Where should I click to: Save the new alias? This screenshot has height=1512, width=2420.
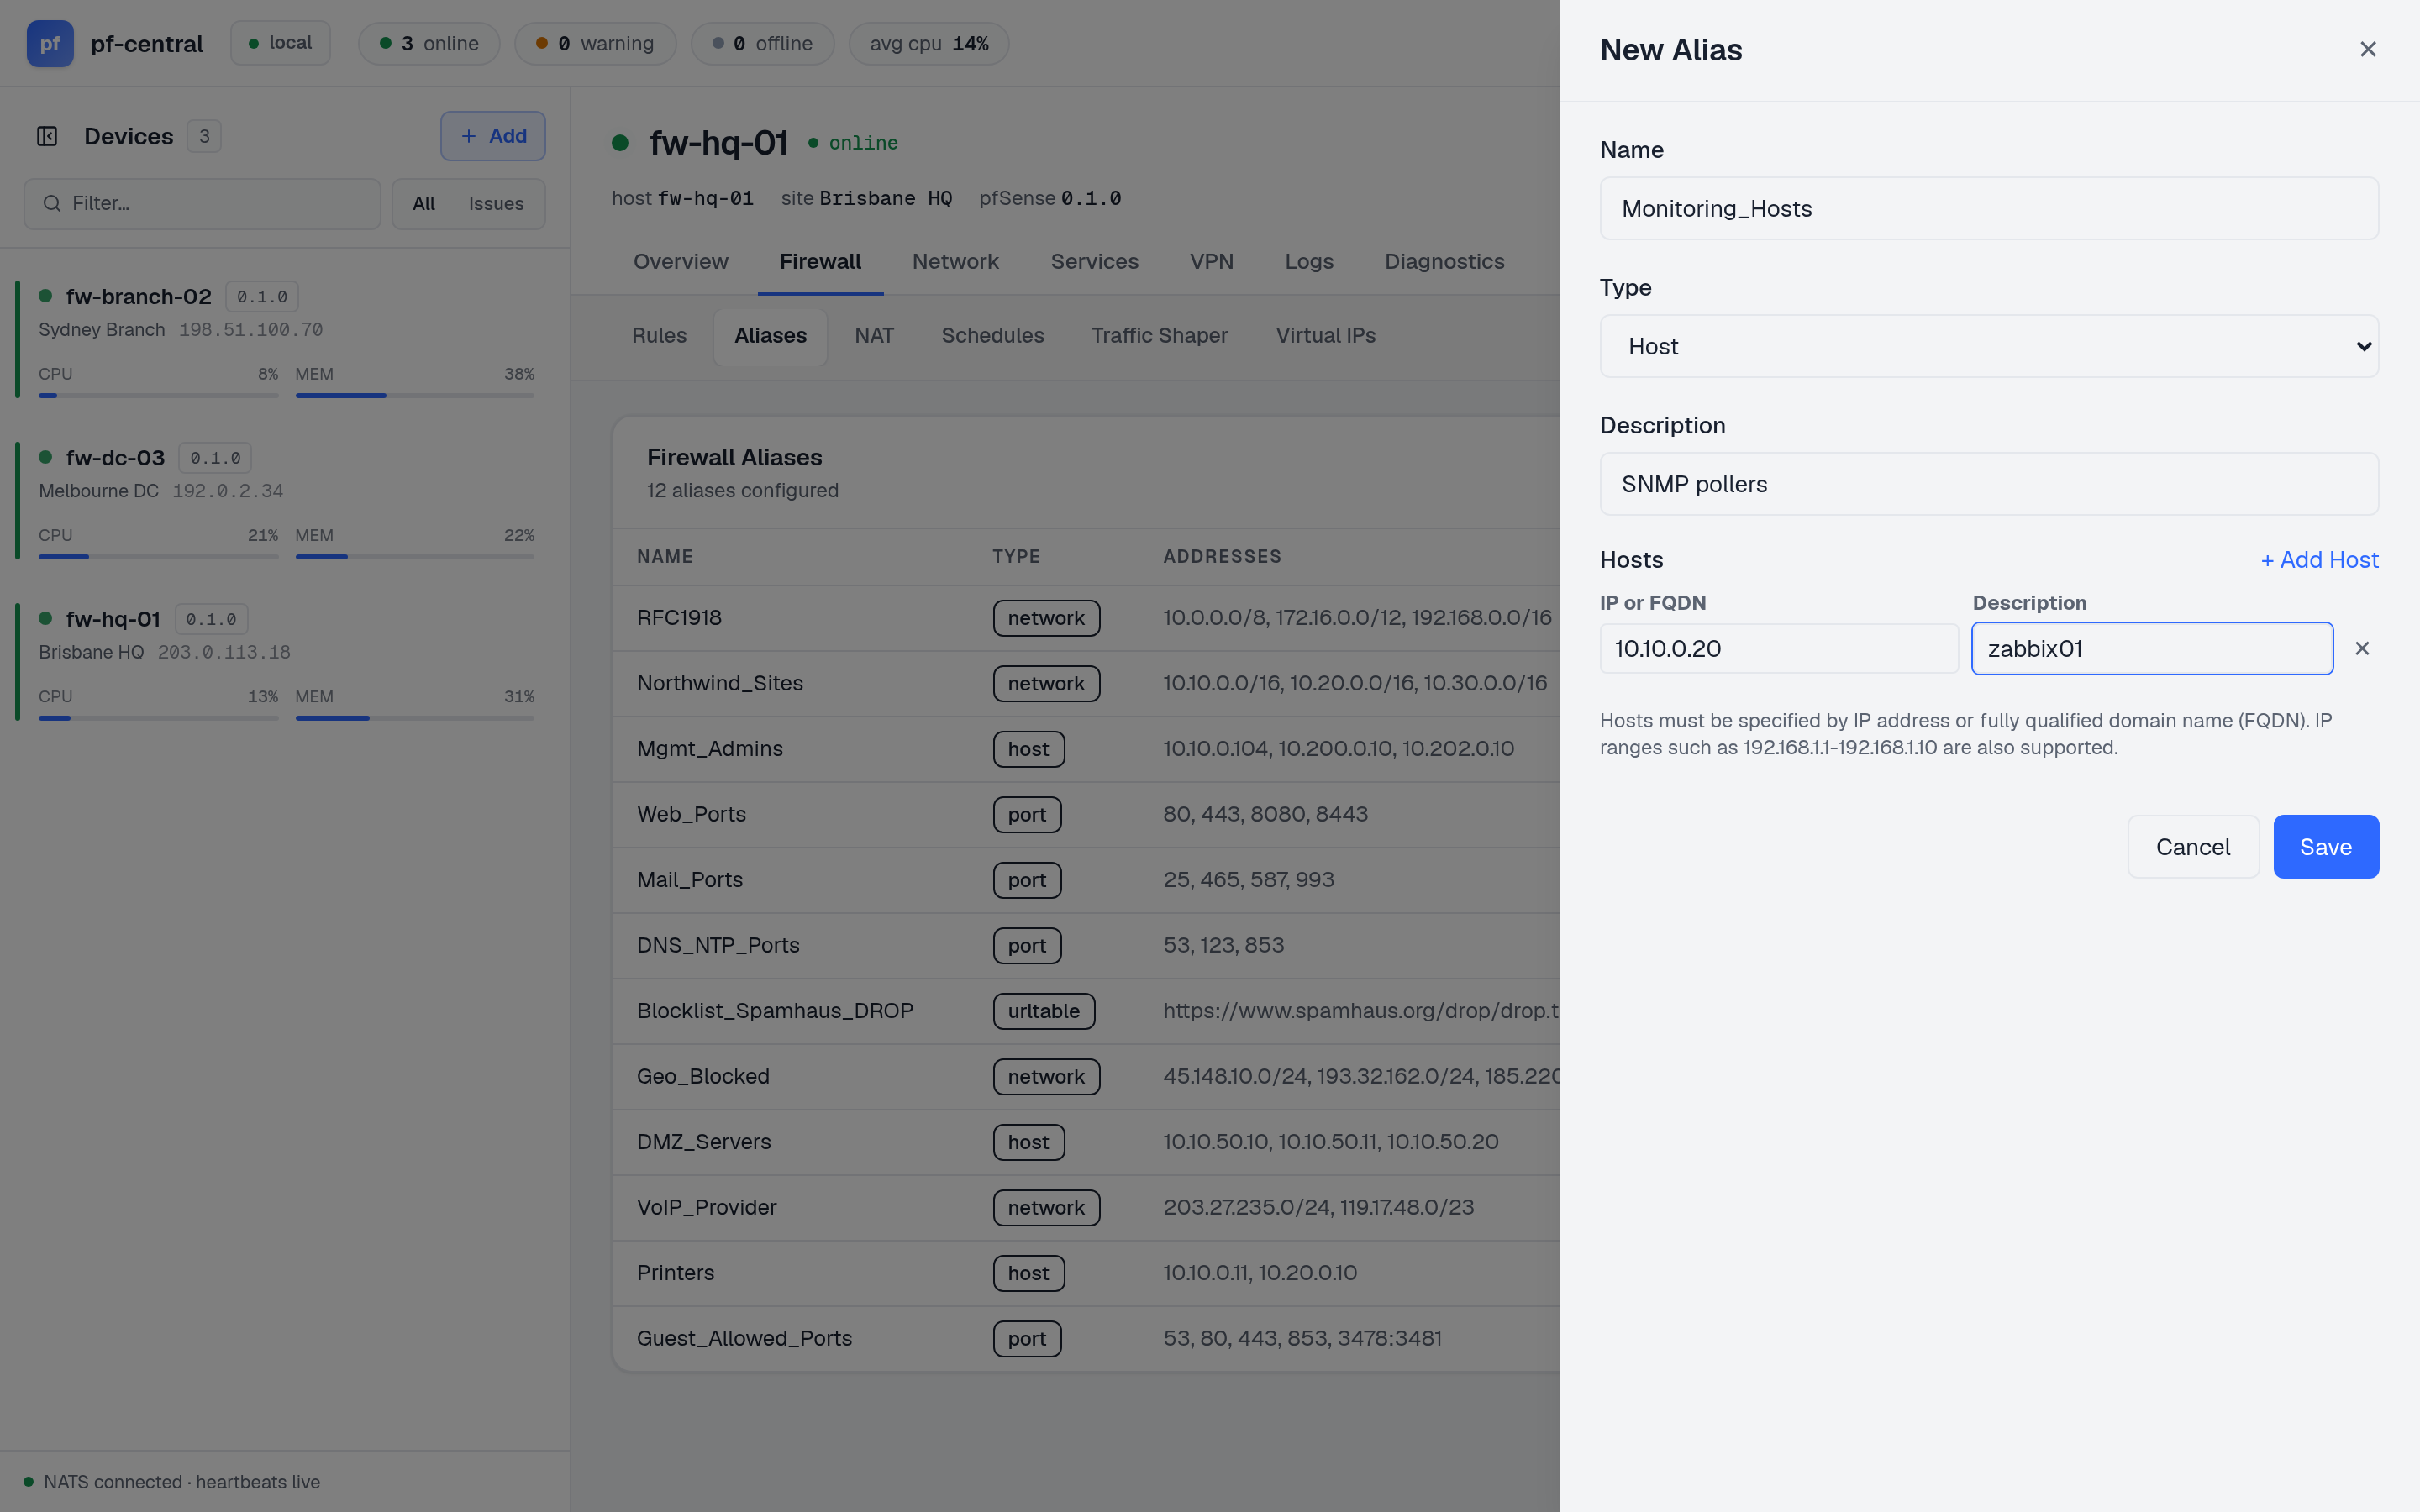pos(2325,847)
